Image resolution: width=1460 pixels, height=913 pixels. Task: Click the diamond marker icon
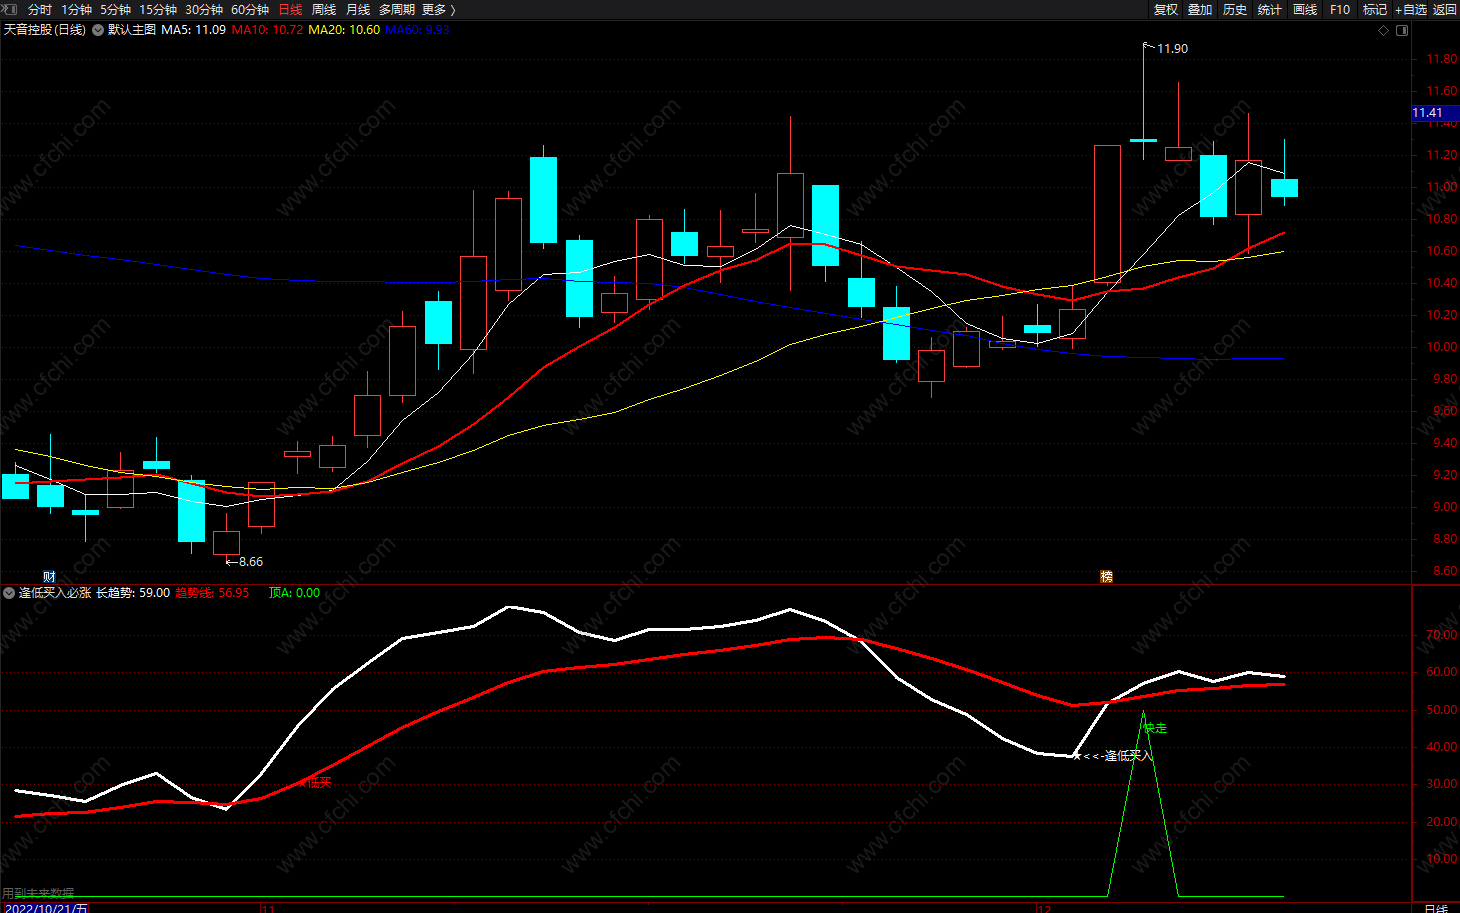(1384, 30)
